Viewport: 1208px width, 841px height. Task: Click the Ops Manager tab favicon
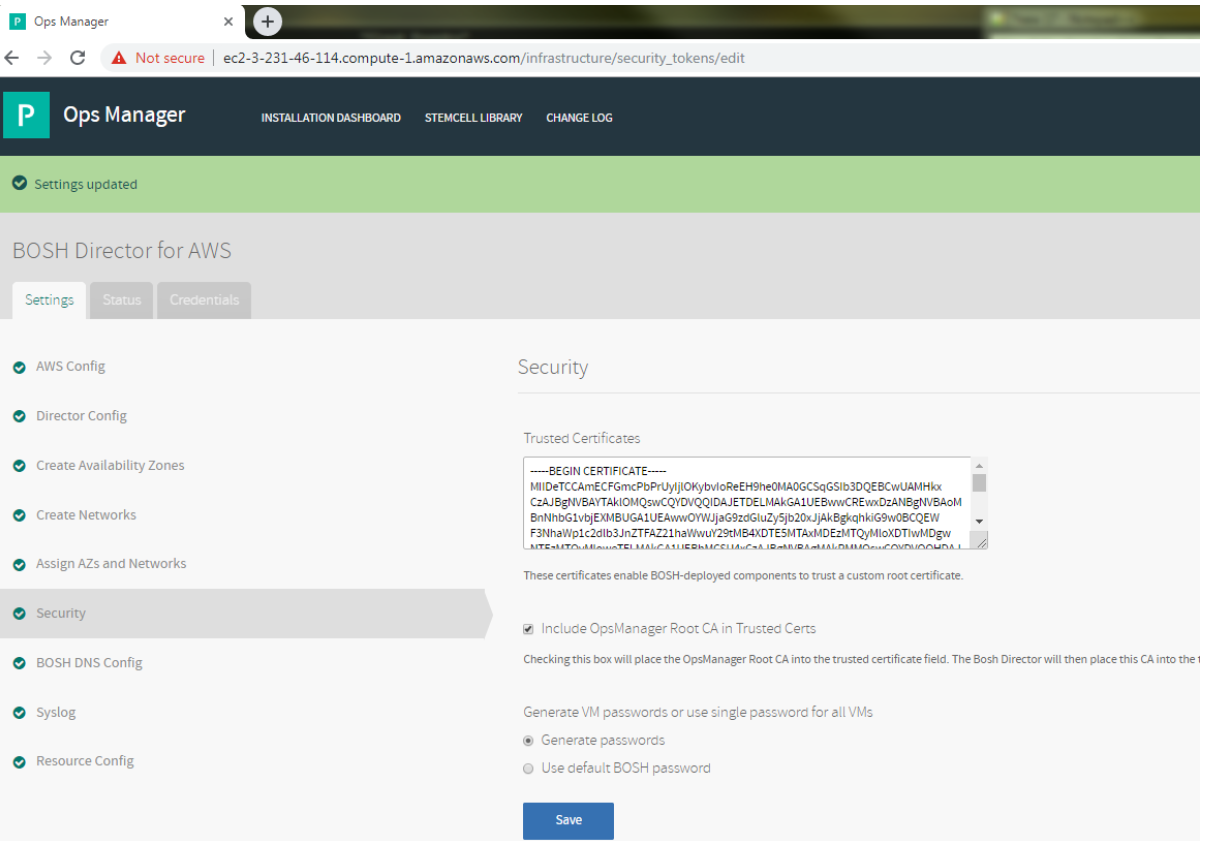[17, 21]
